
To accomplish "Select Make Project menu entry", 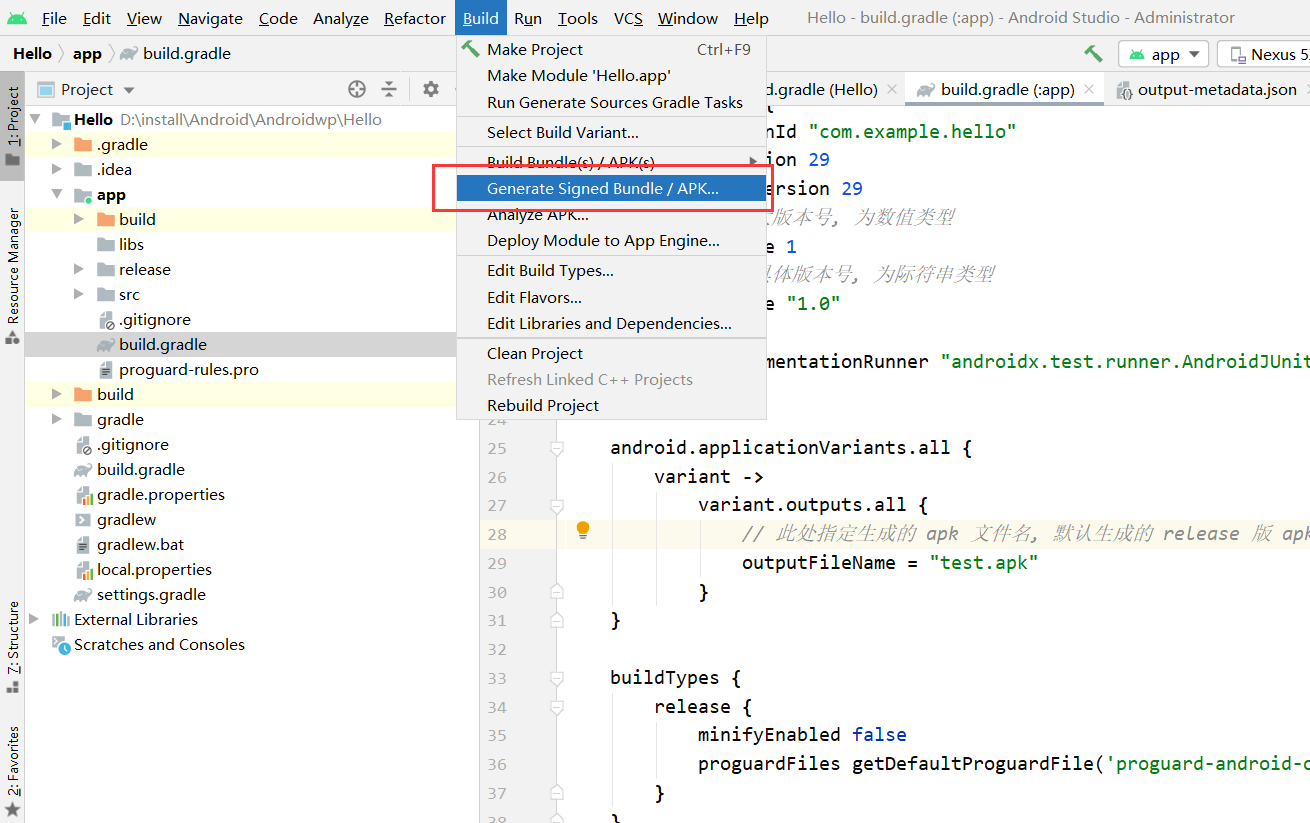I will (x=611, y=49).
